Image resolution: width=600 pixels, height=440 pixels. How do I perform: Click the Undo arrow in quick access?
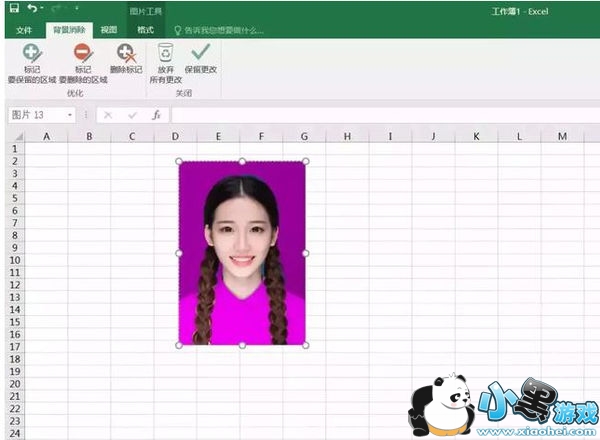point(33,9)
